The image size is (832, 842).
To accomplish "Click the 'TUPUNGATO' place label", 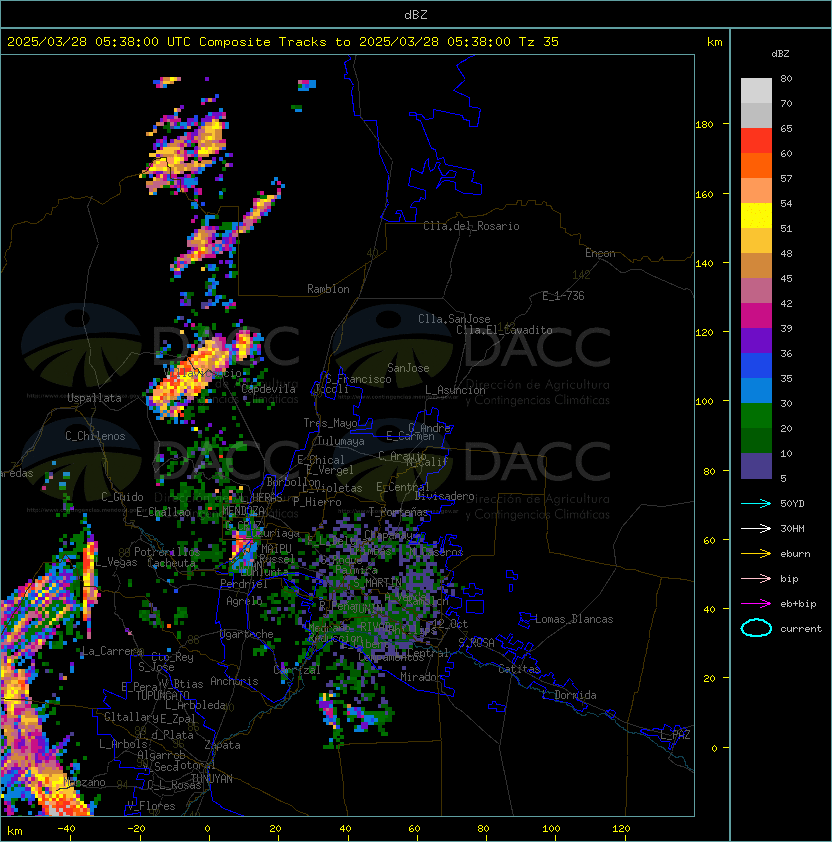I will [x=162, y=696].
